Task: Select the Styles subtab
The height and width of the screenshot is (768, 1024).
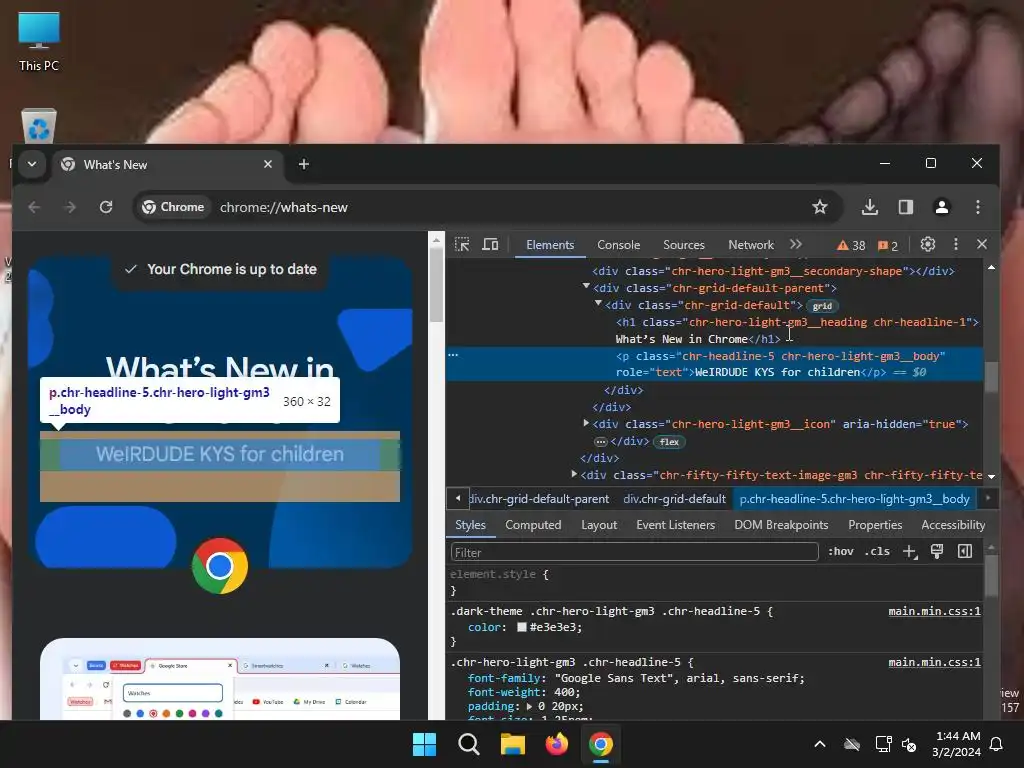Action: click(x=470, y=525)
